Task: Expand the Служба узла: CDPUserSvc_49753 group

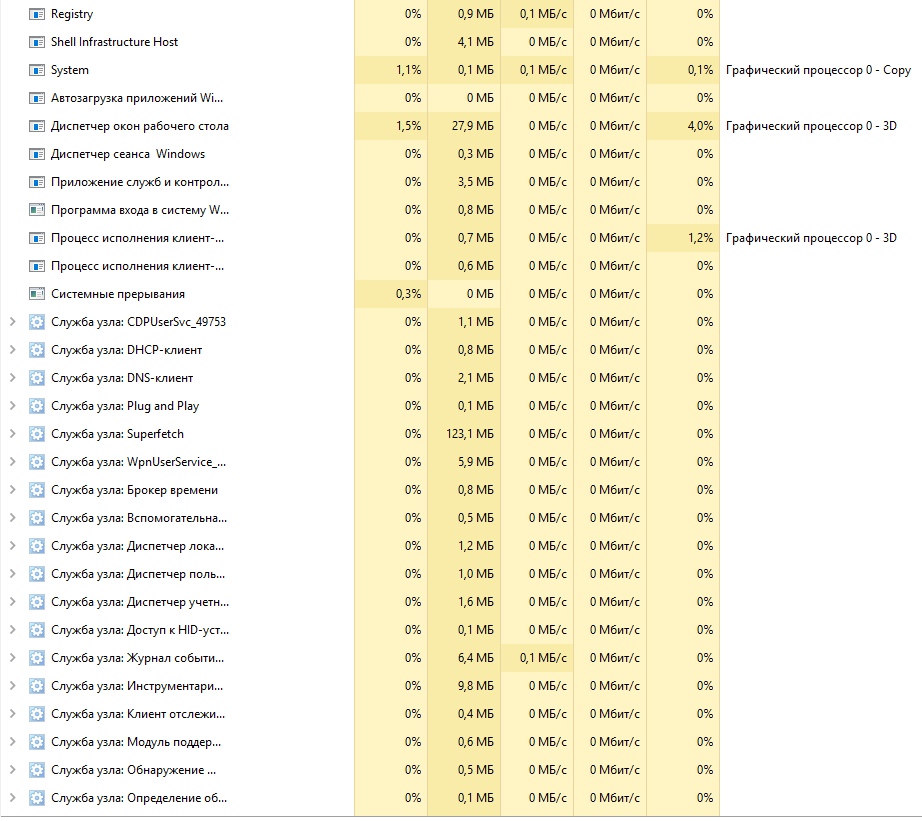Action: (x=12, y=322)
